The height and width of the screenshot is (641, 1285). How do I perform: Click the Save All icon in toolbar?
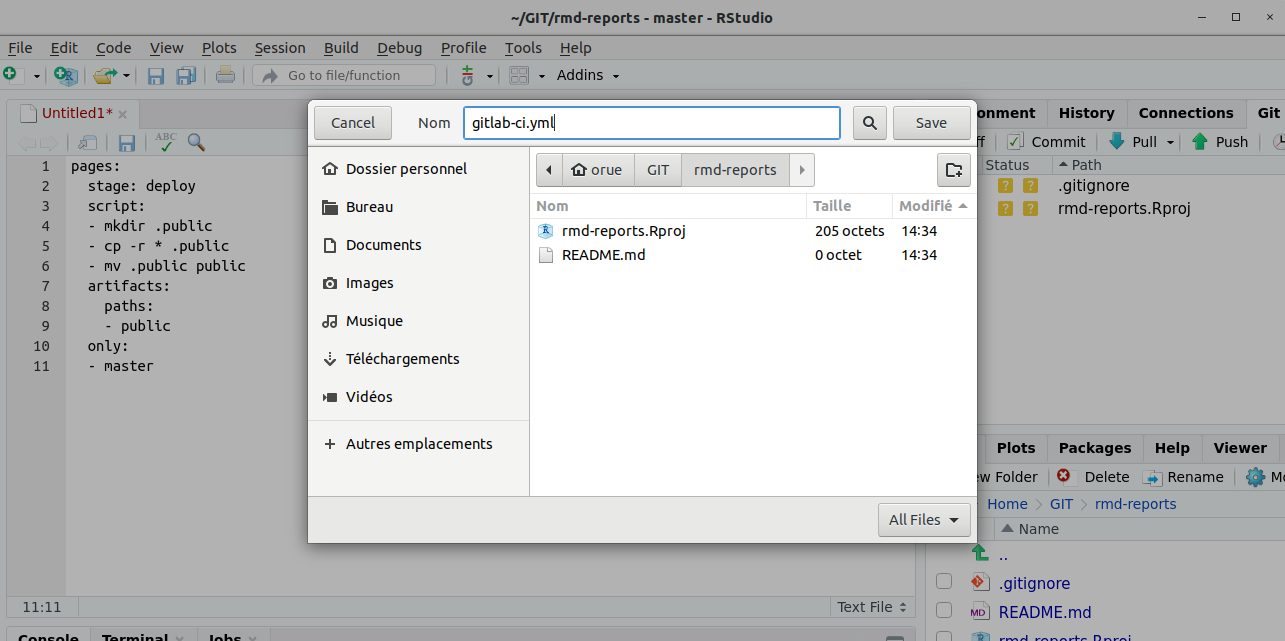tap(186, 75)
